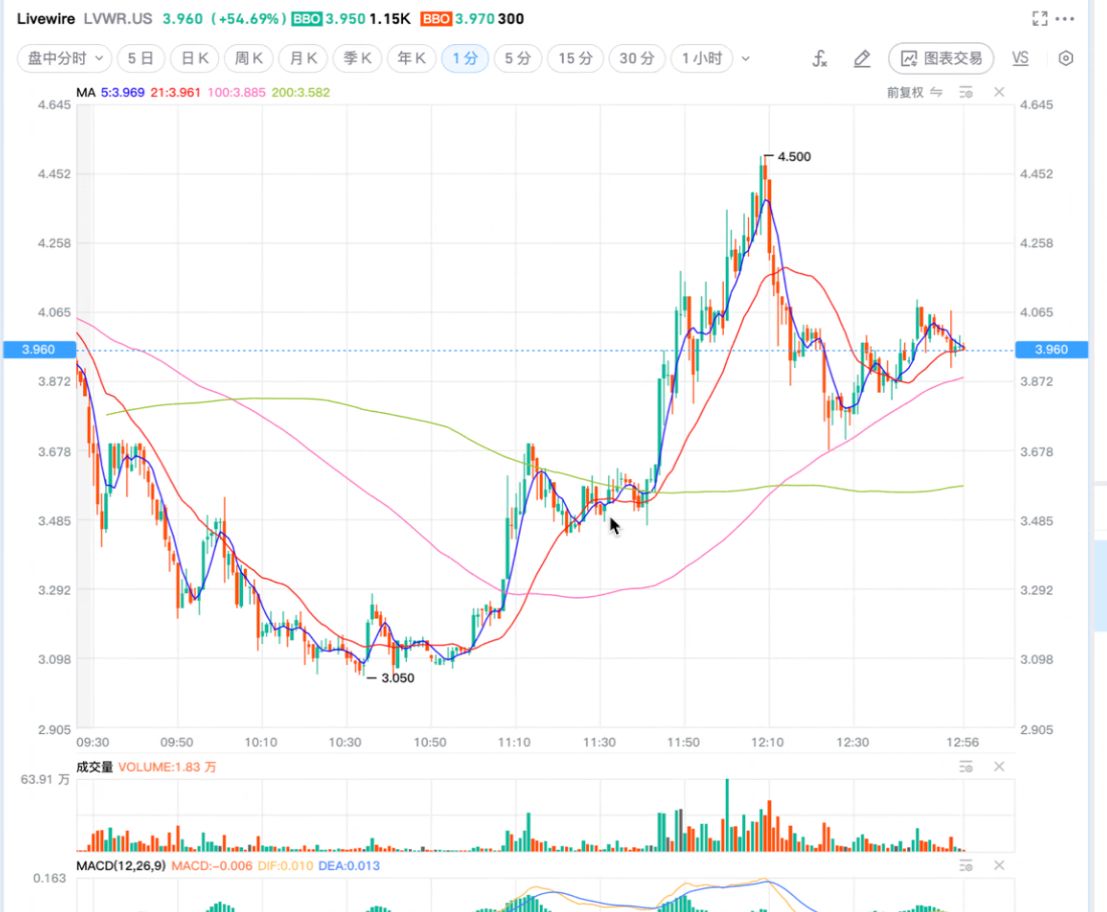Viewport: 1107px width, 912px height.
Task: Select the 5 分 timeframe tab
Action: [517, 58]
